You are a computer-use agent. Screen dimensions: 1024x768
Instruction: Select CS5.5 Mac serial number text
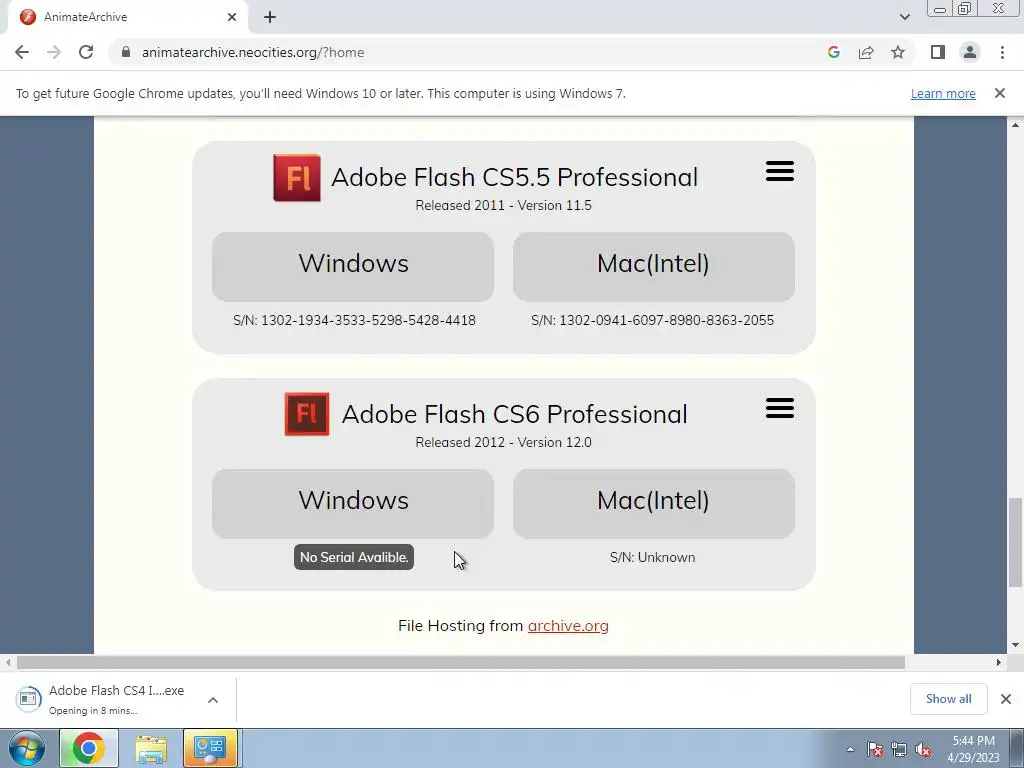click(x=652, y=320)
